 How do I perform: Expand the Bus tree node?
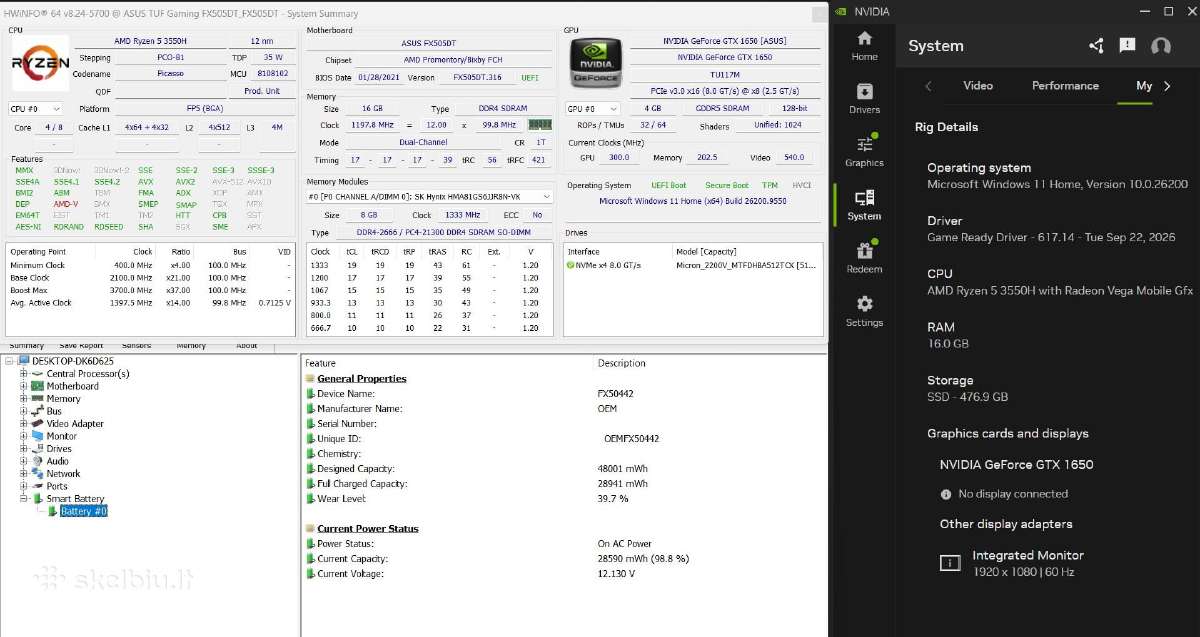[x=23, y=411]
